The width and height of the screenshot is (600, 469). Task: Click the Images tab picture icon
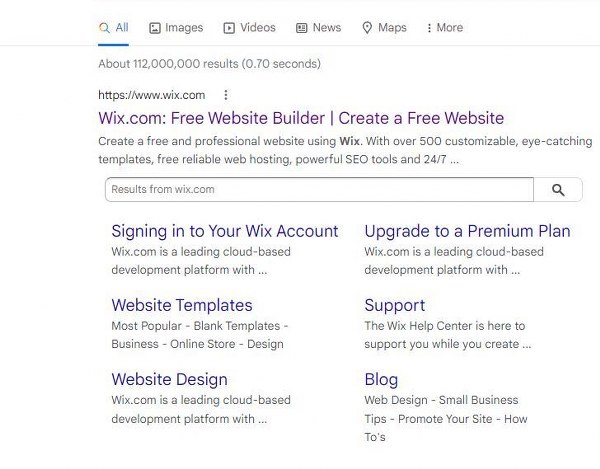155,28
